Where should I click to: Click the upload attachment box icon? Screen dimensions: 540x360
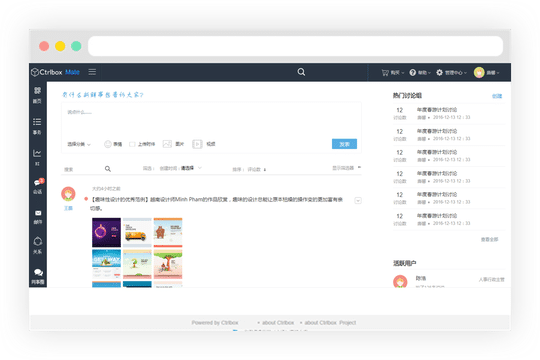pos(132,144)
